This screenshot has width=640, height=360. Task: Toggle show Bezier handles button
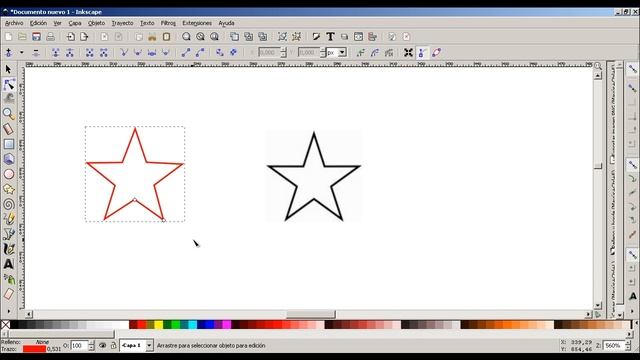pyautogui.click(x=422, y=53)
